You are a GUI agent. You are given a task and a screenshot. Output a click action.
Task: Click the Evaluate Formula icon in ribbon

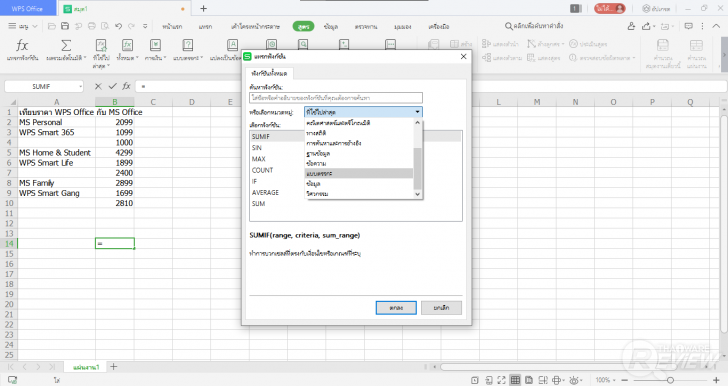pos(573,44)
